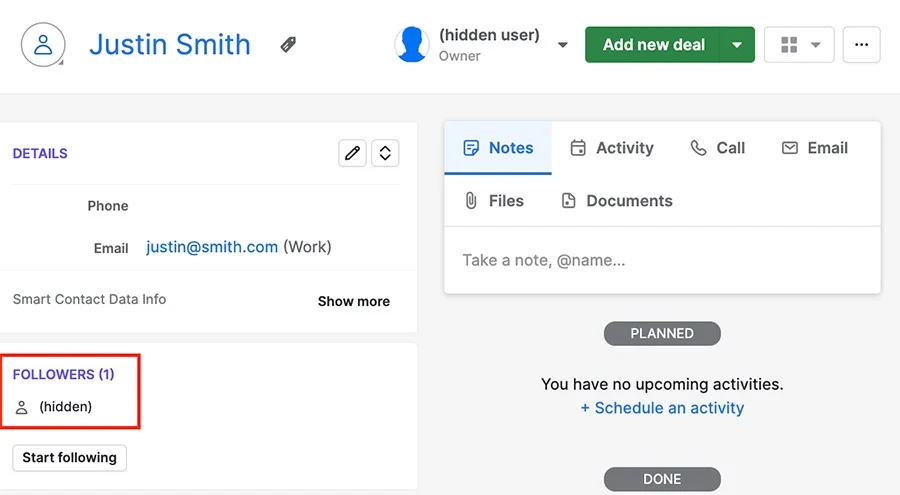Click the pencil edit icon in Details

(x=352, y=153)
